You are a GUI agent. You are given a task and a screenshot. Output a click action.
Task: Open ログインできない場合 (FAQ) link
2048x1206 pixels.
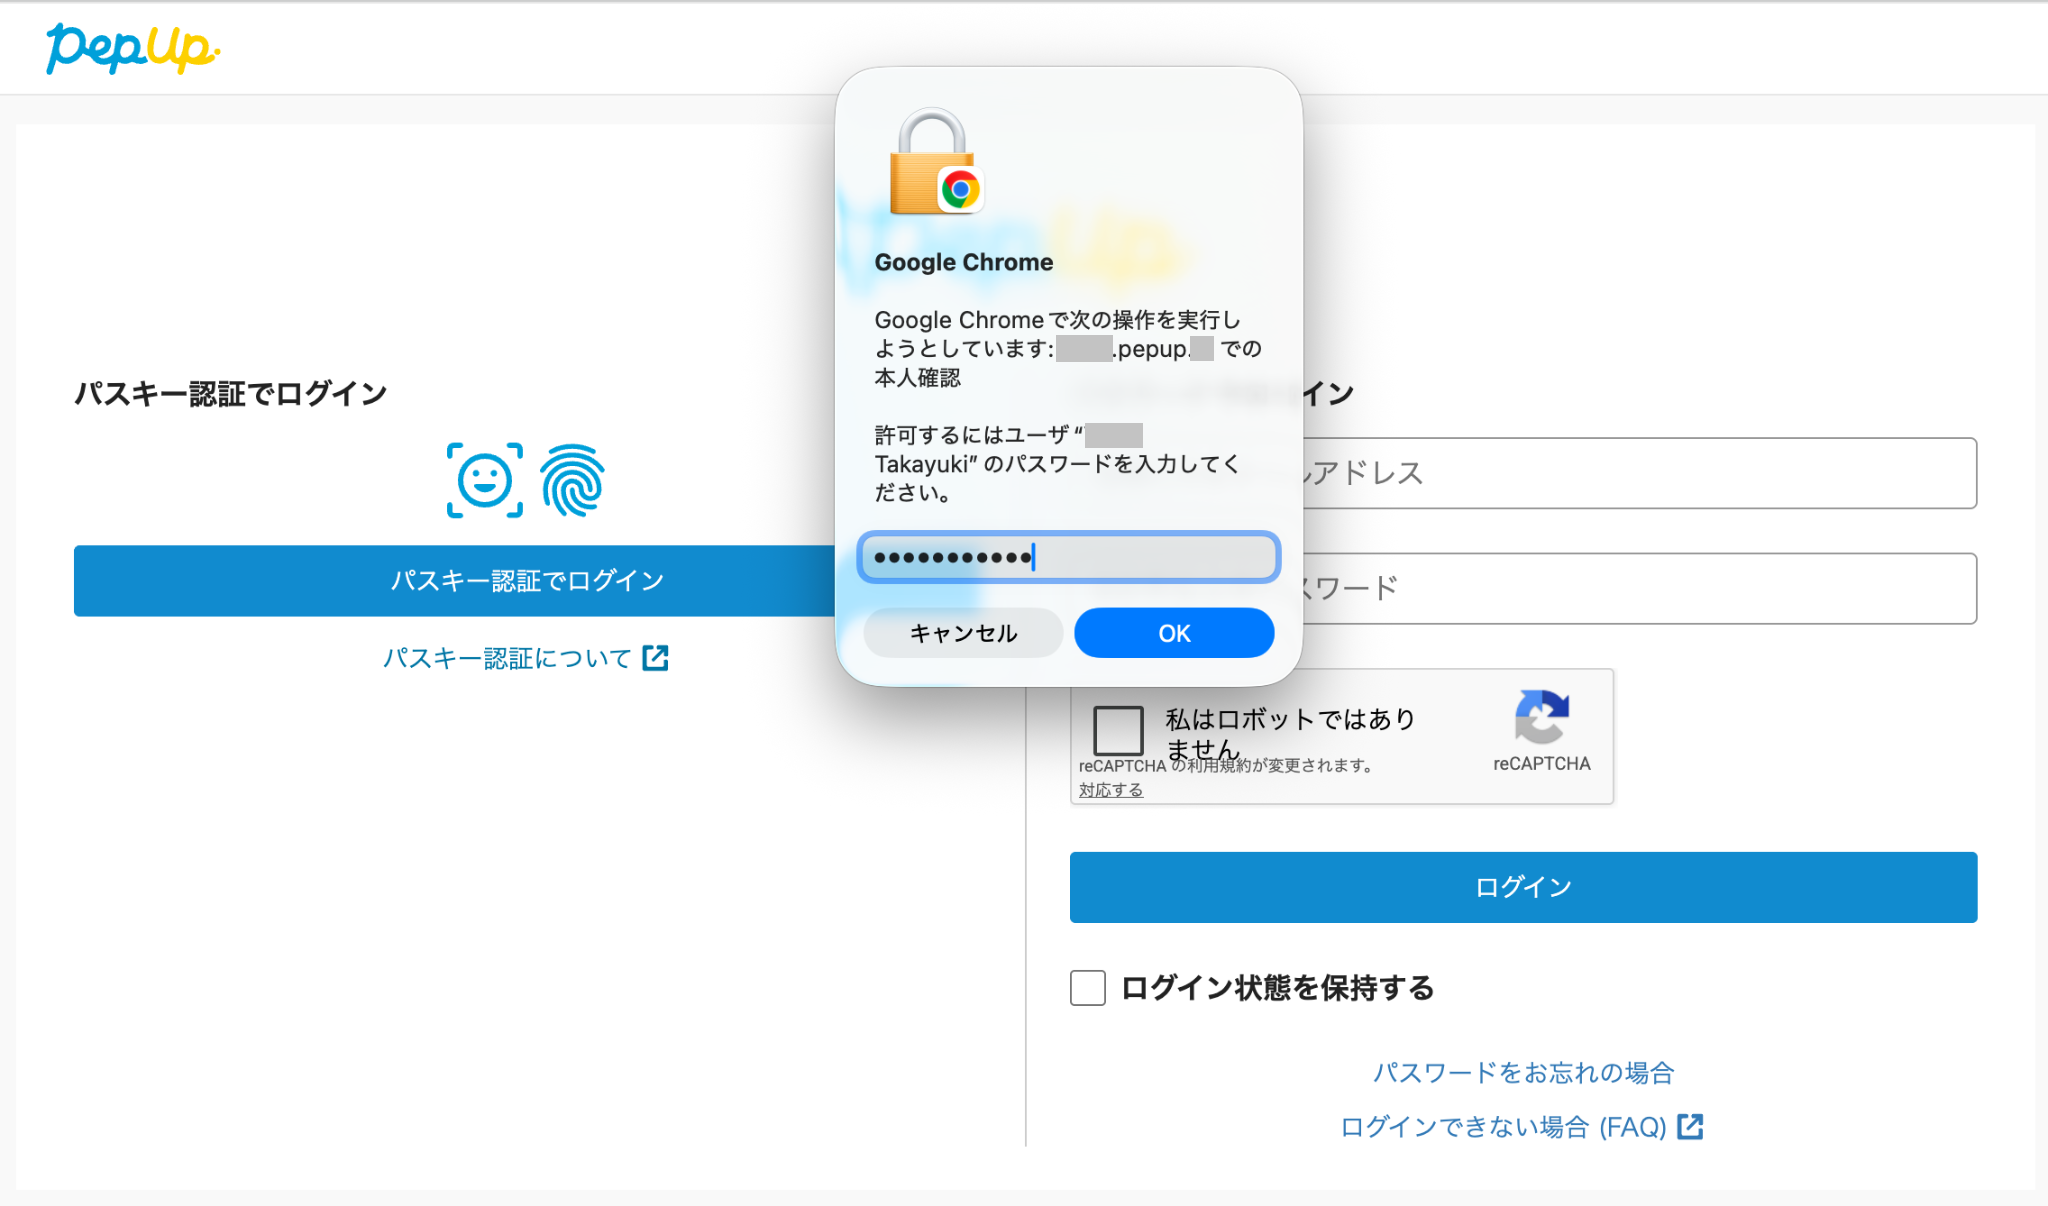point(1503,1127)
